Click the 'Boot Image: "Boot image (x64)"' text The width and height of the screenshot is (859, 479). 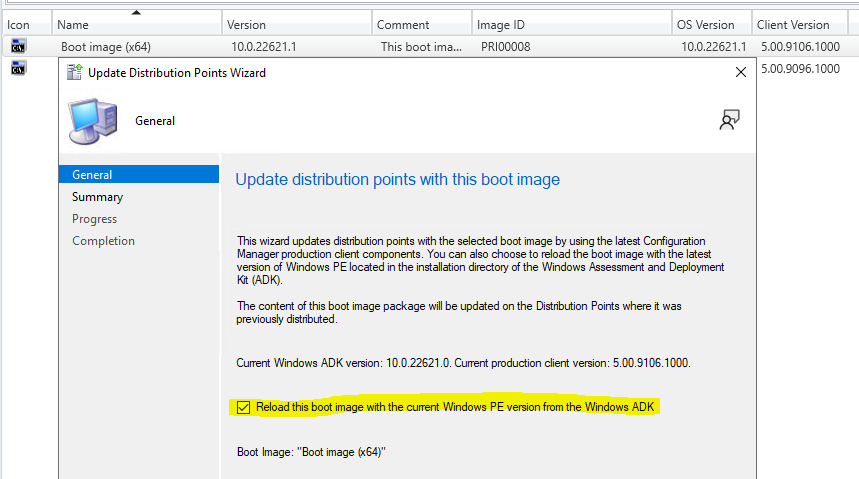(311, 452)
